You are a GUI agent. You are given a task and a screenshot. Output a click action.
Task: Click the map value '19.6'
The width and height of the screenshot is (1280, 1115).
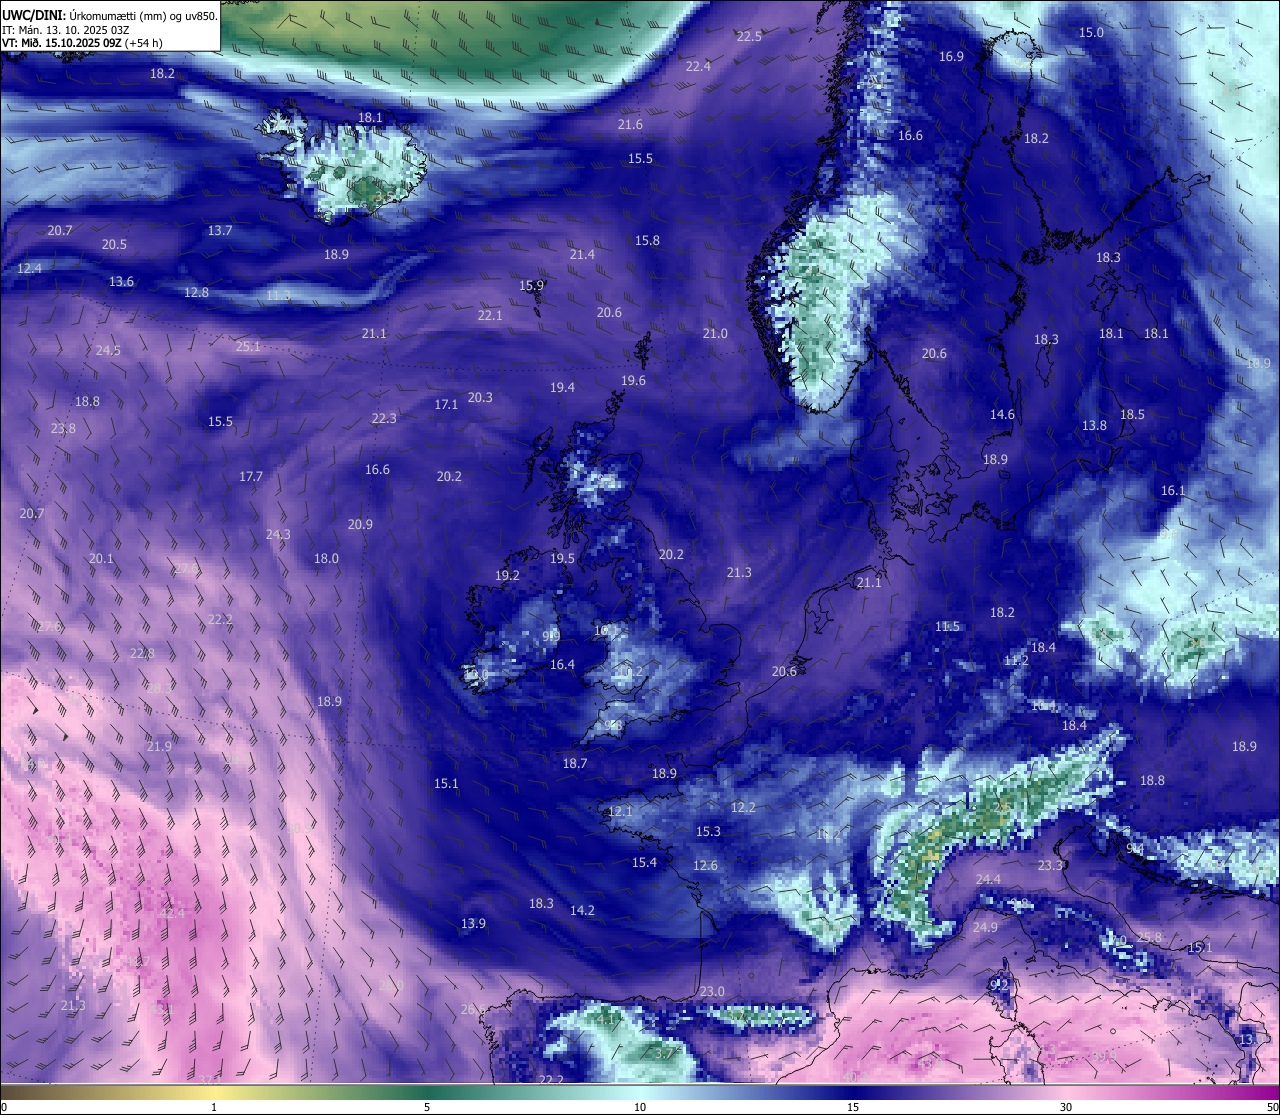pos(633,380)
